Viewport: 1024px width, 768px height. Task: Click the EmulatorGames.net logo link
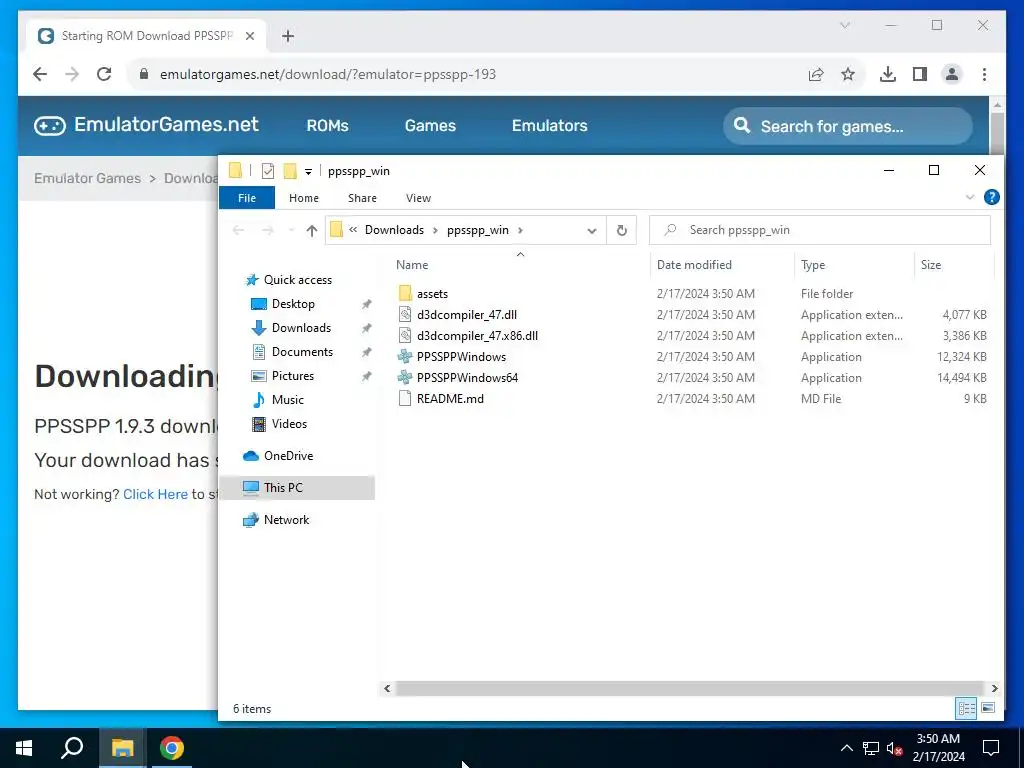coord(146,125)
